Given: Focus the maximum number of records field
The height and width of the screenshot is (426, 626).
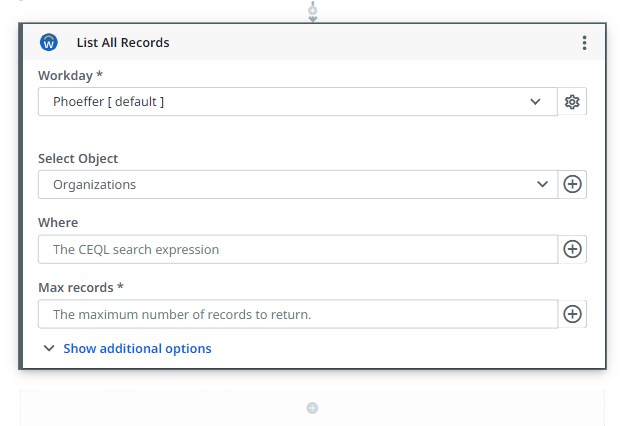Looking at the screenshot, I should click(x=297, y=314).
